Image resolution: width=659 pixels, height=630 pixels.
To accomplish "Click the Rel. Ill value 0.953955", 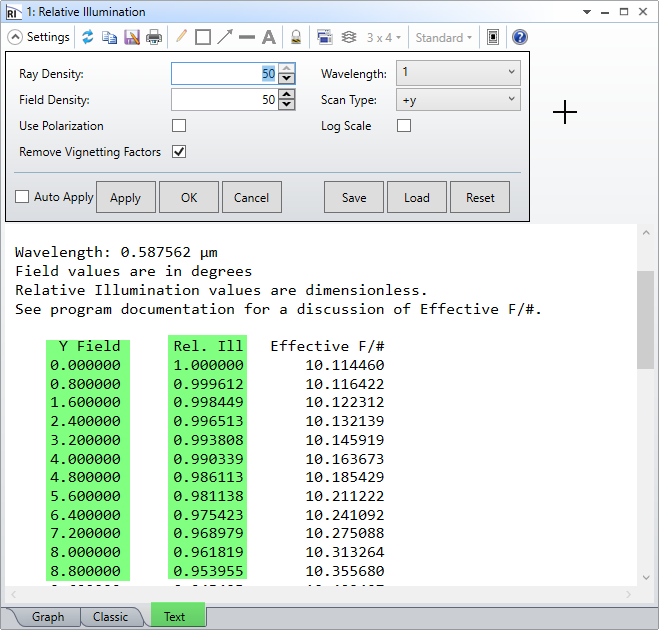I will pos(208,571).
